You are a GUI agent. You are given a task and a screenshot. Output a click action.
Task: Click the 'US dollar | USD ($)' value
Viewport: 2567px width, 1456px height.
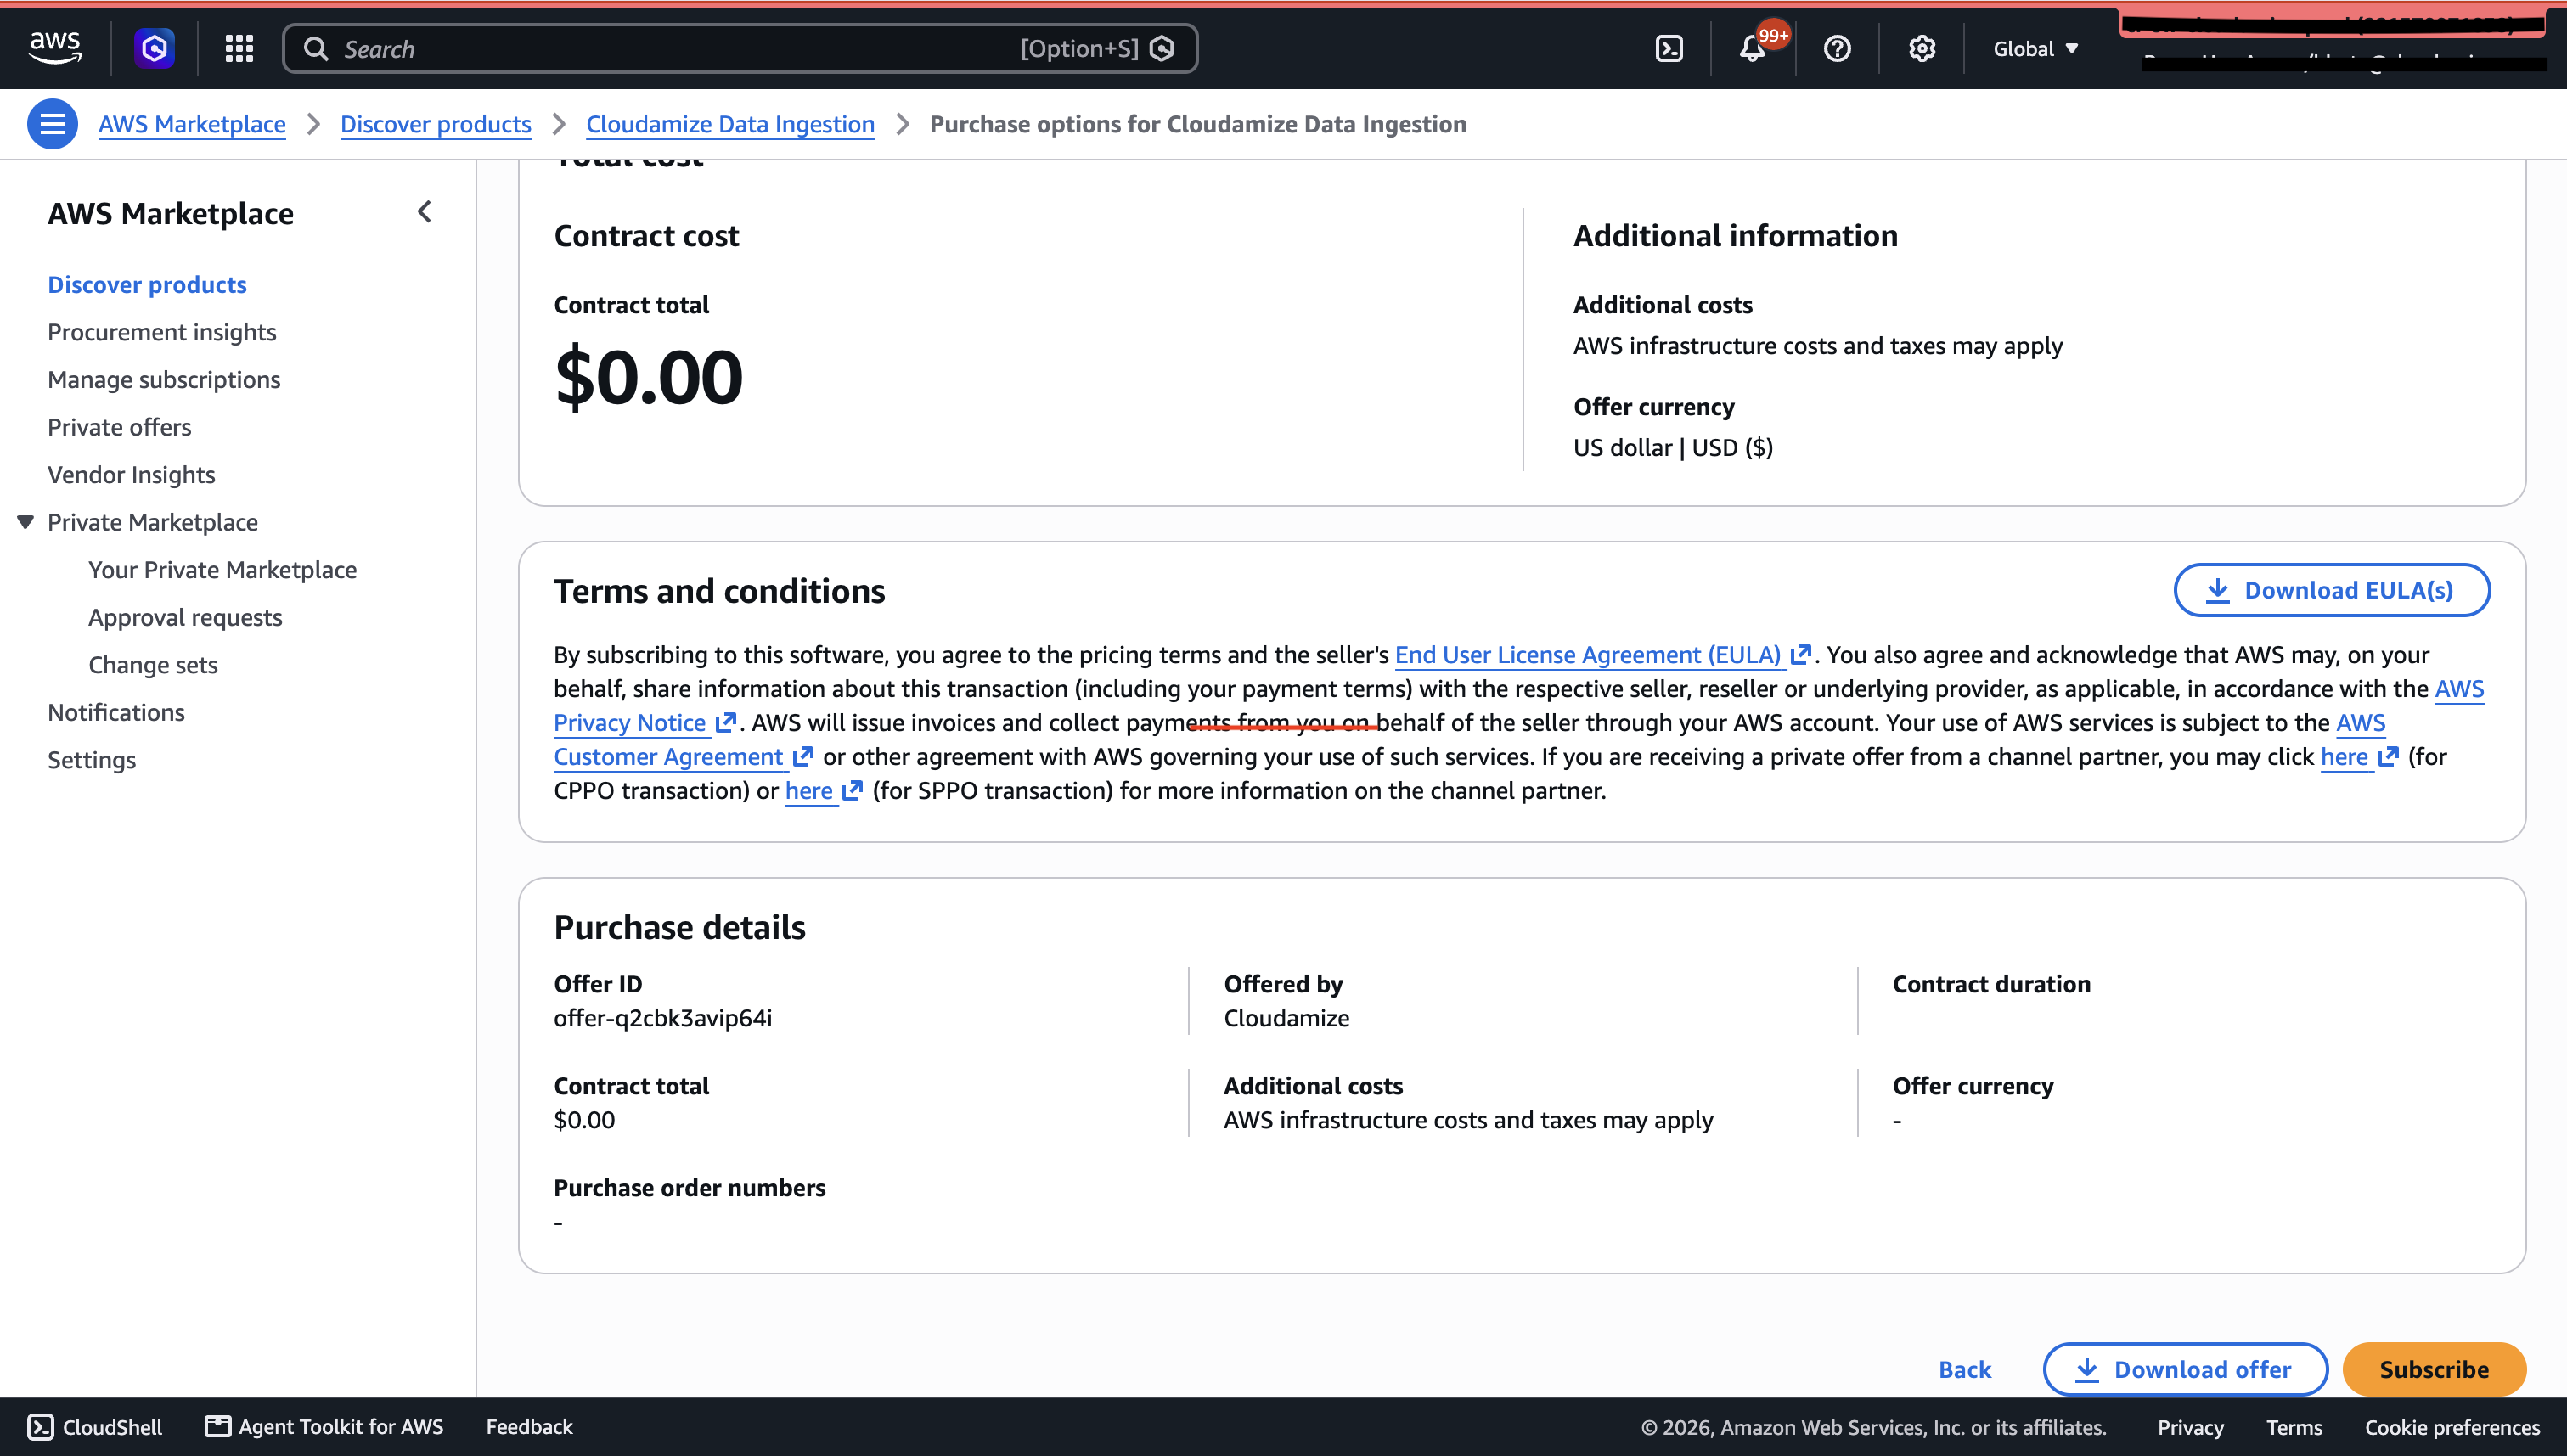click(1673, 447)
